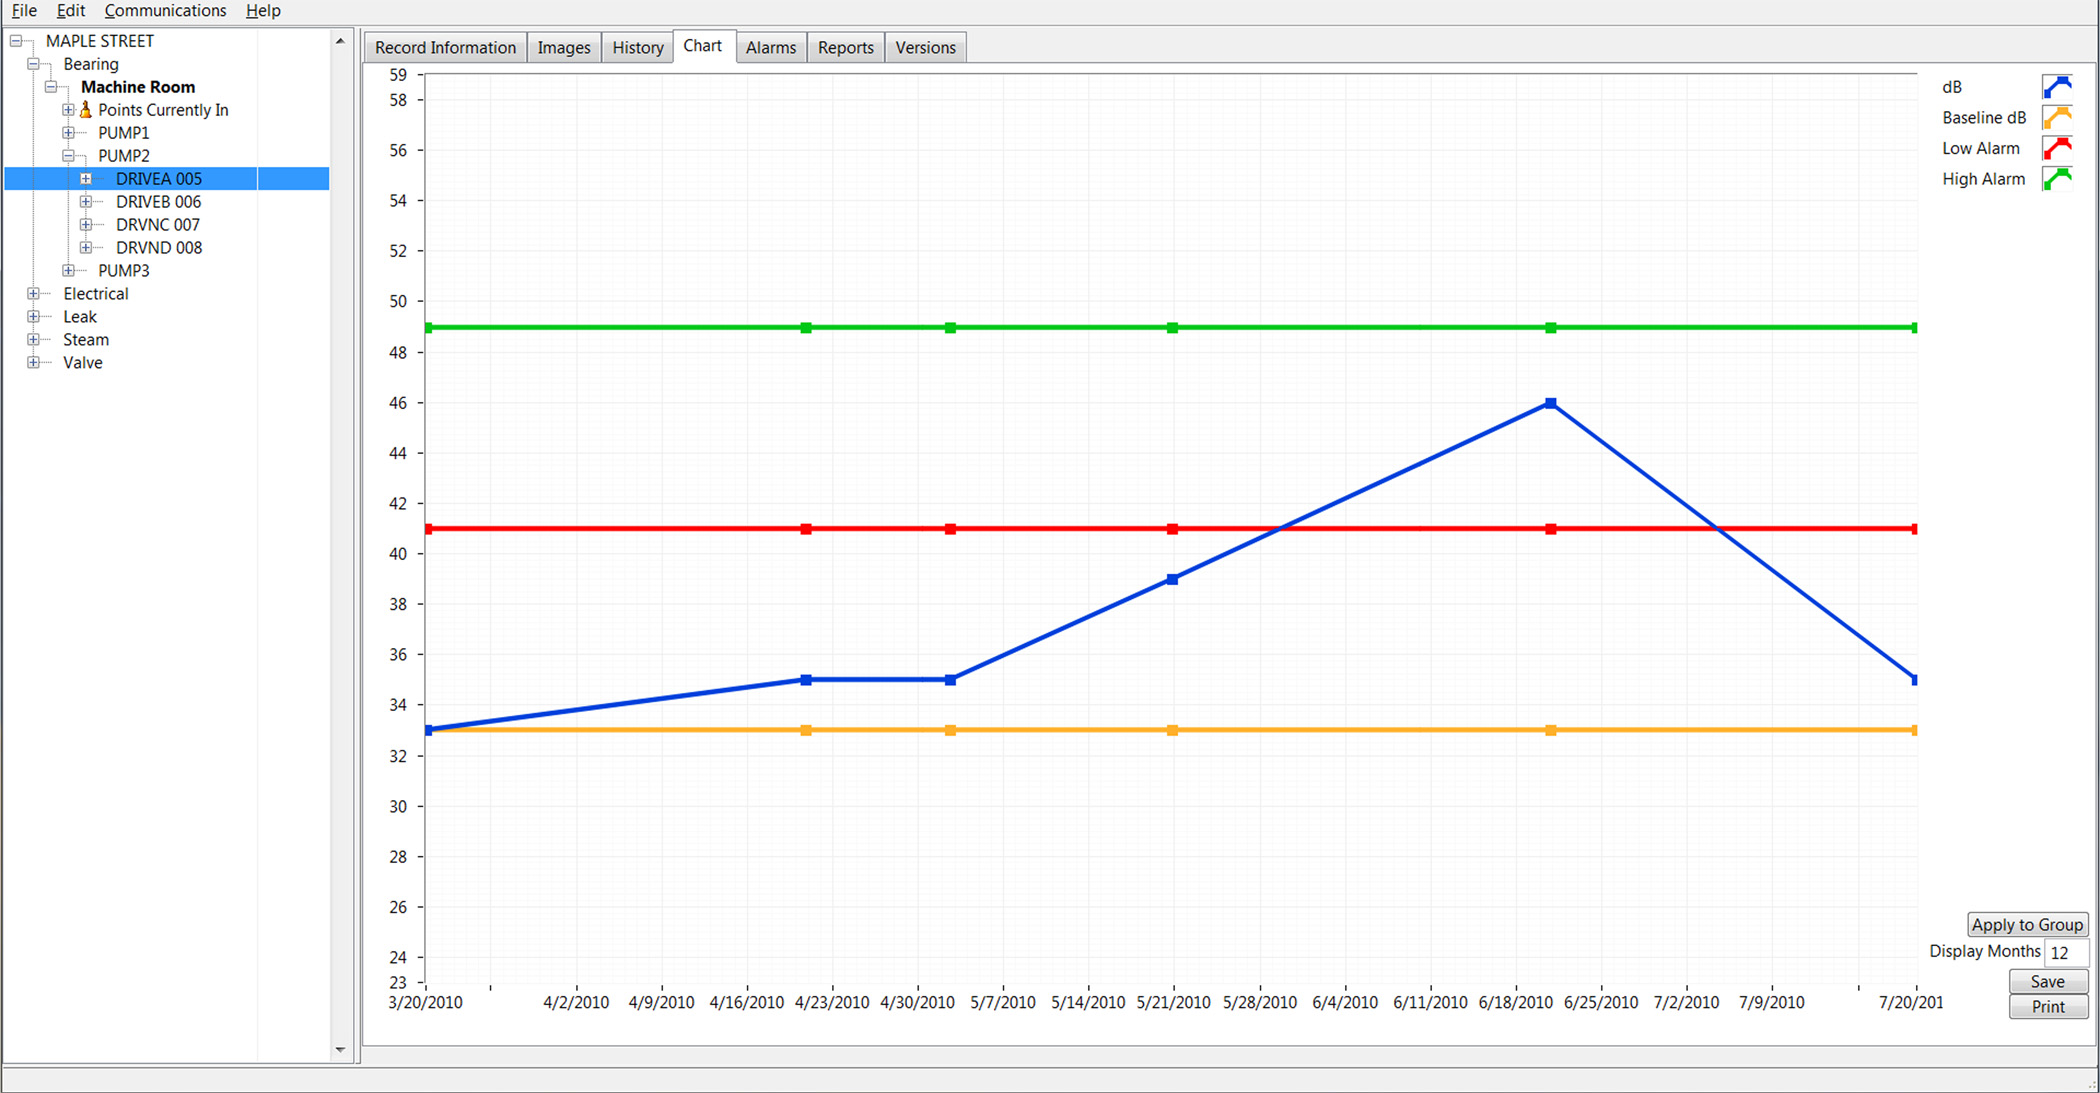This screenshot has width=2100, height=1093.
Task: Click the blue dB legend icon
Action: [x=2056, y=87]
